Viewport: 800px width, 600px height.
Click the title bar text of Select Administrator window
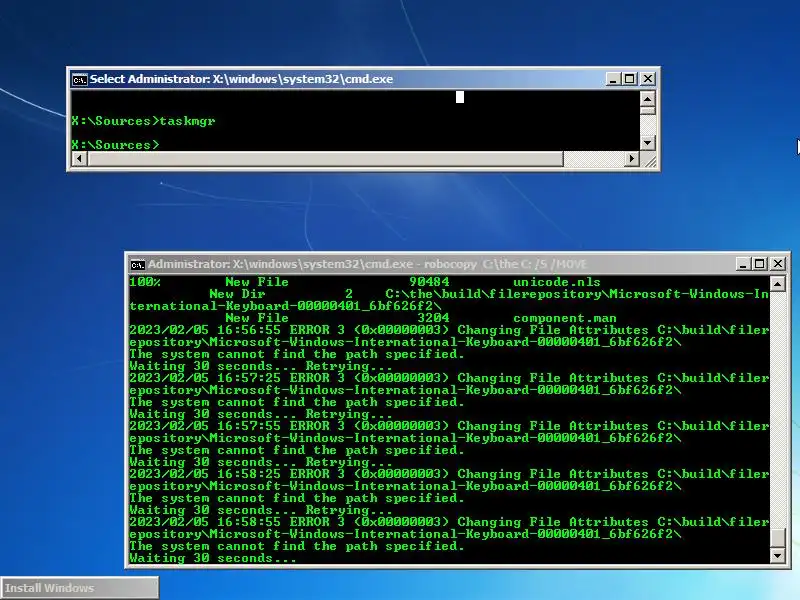tap(241, 79)
